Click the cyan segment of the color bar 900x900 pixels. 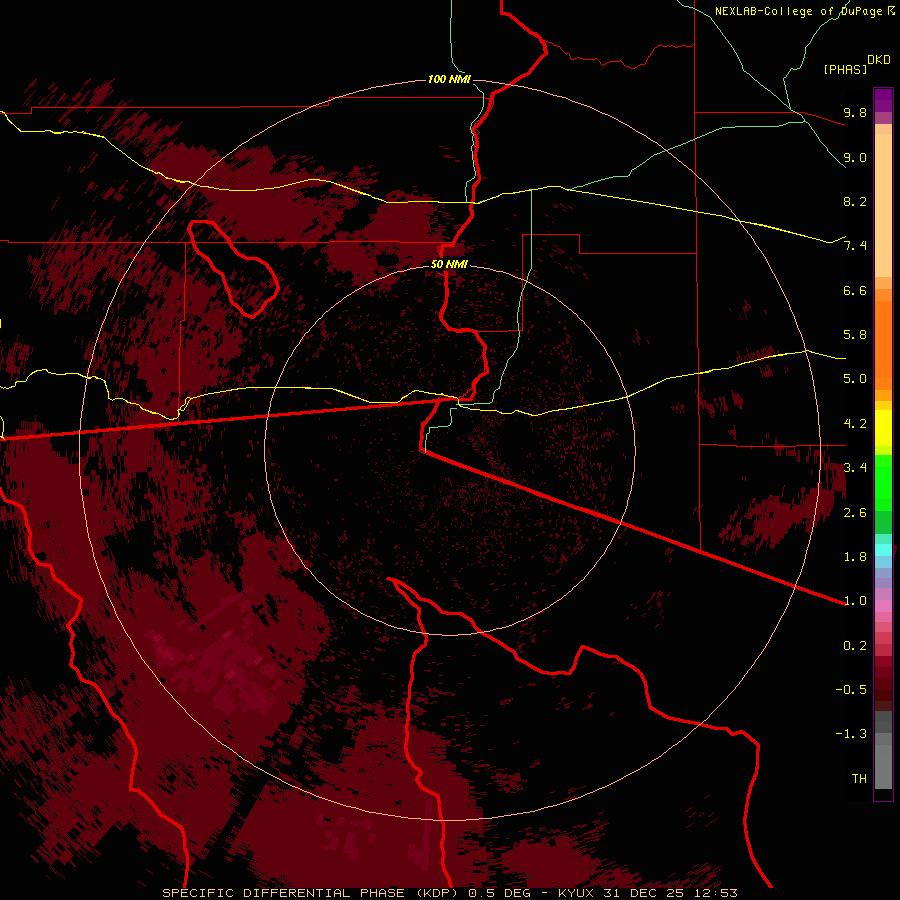883,550
